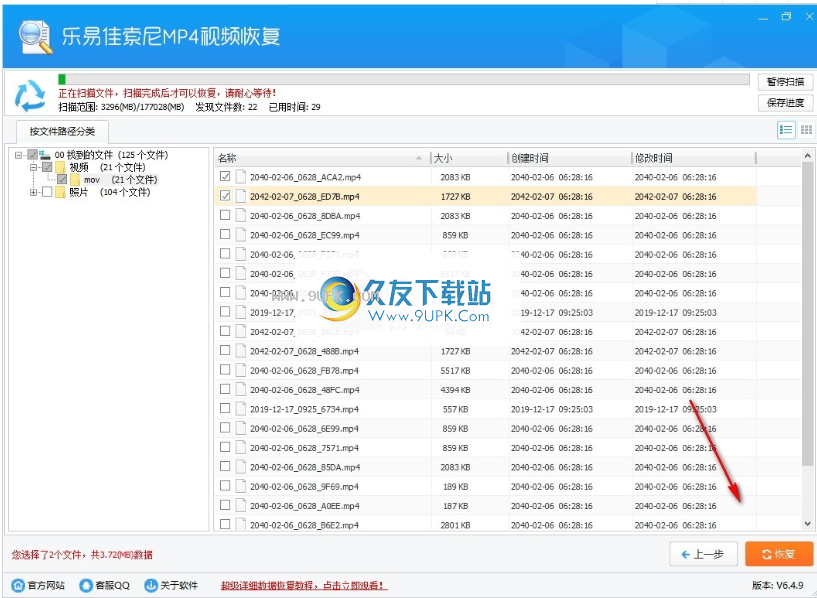The width and height of the screenshot is (817, 598).
Task: Check the 2040-02-06_0628_8DBA.mp4 checkbox
Action: coord(225,215)
